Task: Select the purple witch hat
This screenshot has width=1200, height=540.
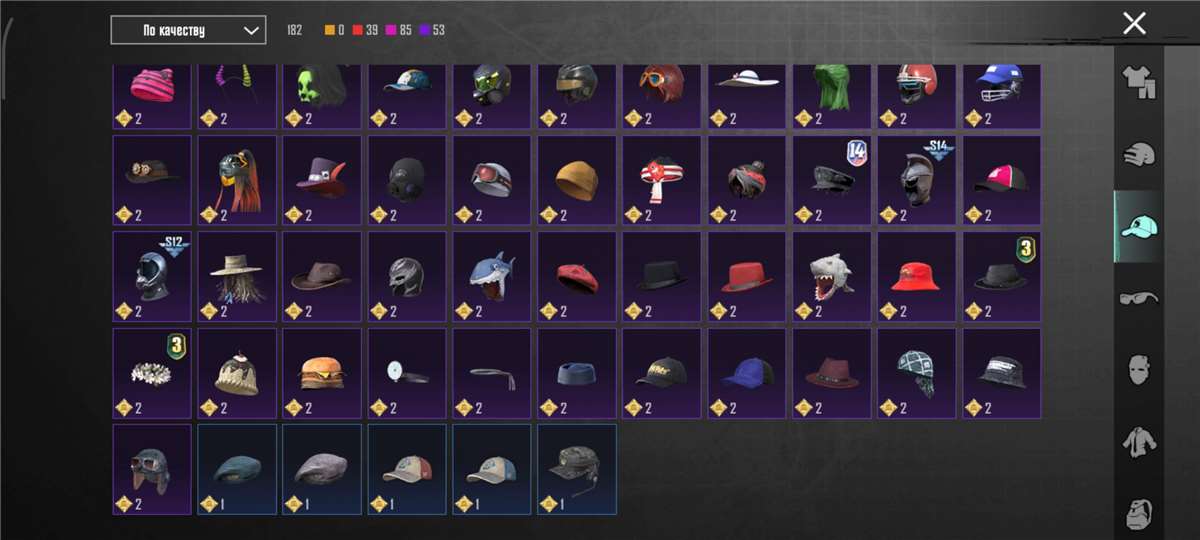Action: 322,181
